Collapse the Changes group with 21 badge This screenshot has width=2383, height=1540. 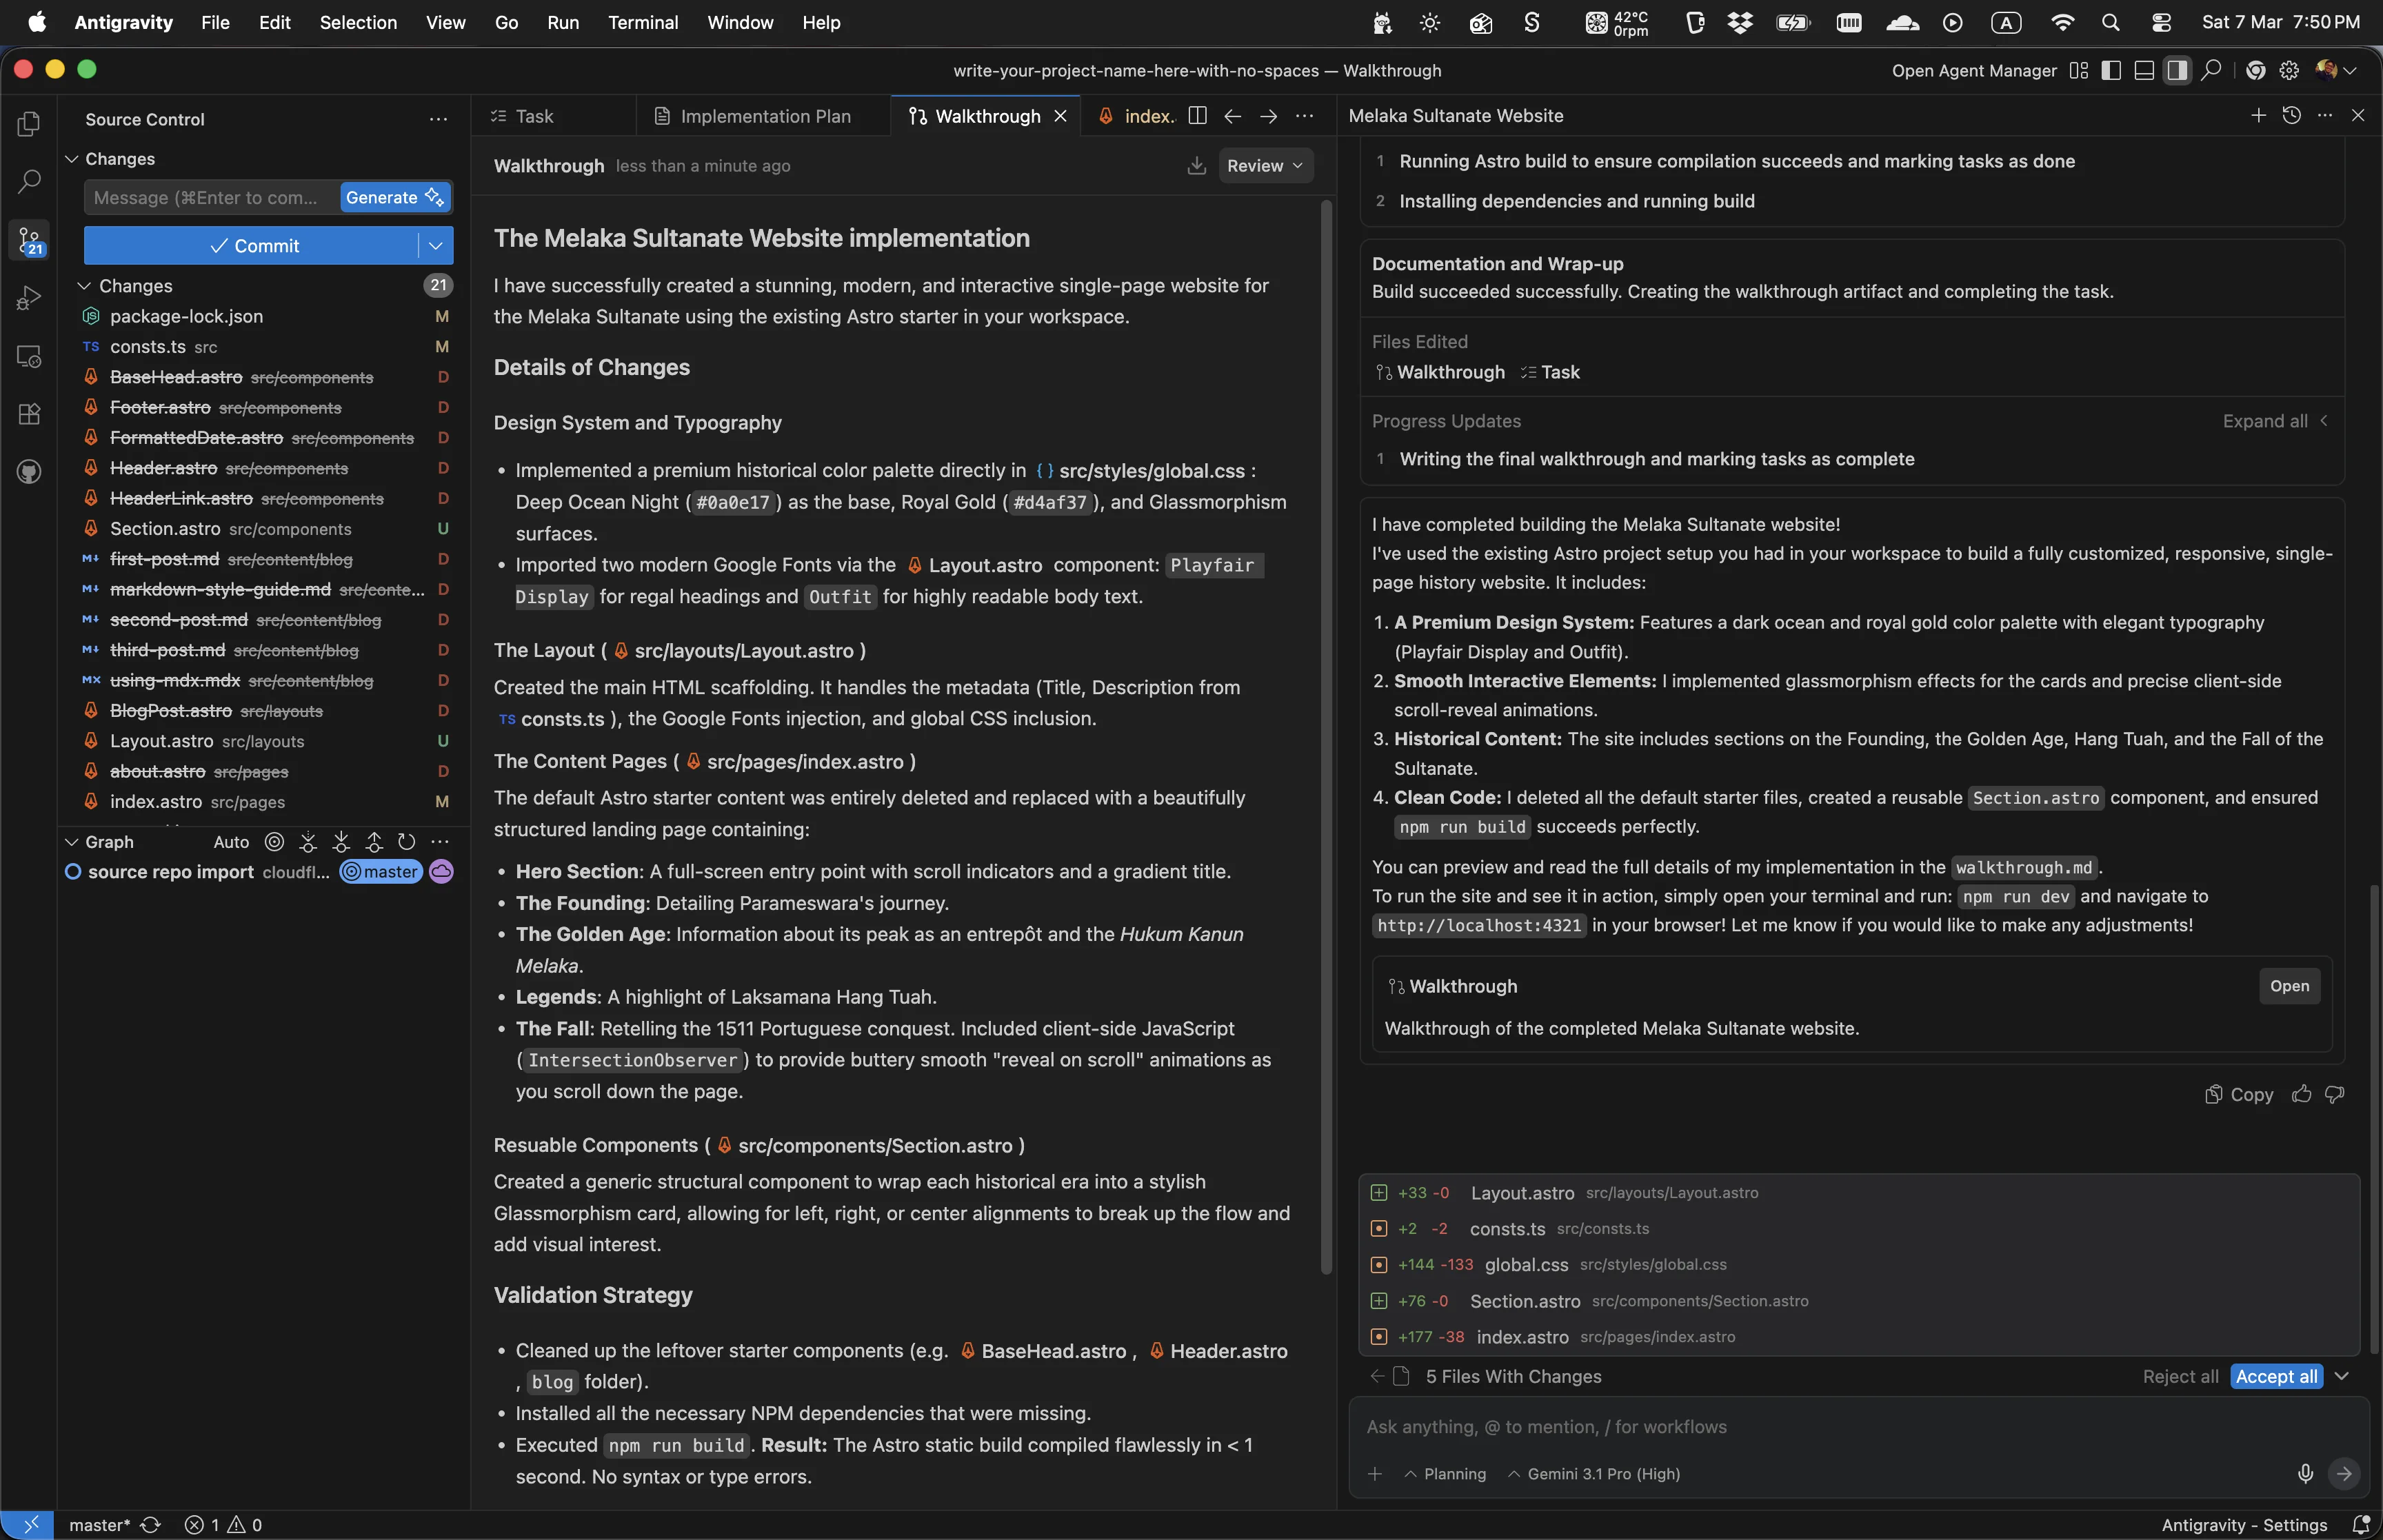point(84,286)
